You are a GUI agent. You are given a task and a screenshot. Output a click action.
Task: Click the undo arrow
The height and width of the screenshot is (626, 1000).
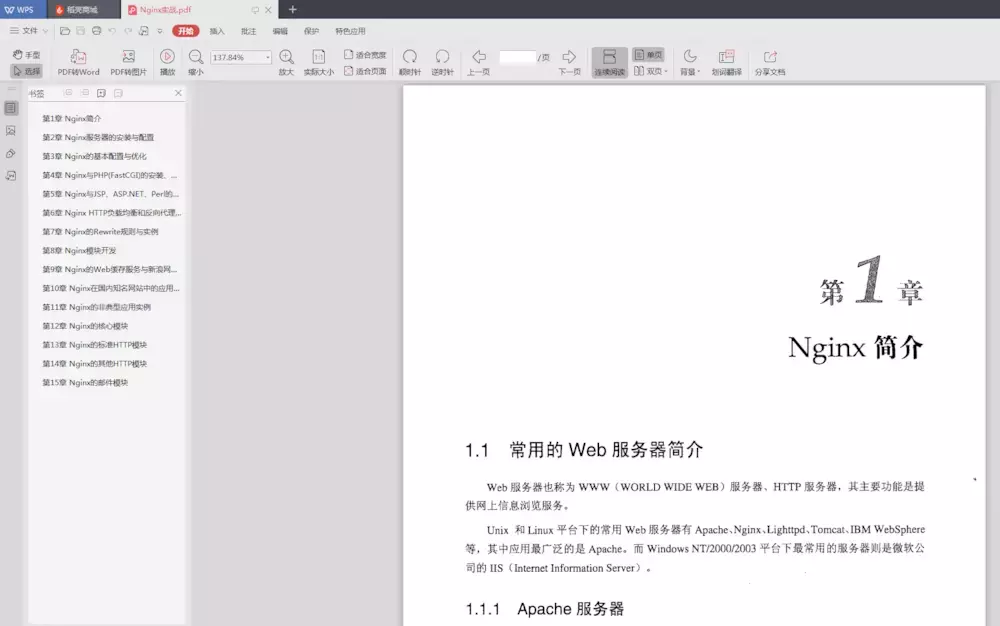(x=112, y=31)
